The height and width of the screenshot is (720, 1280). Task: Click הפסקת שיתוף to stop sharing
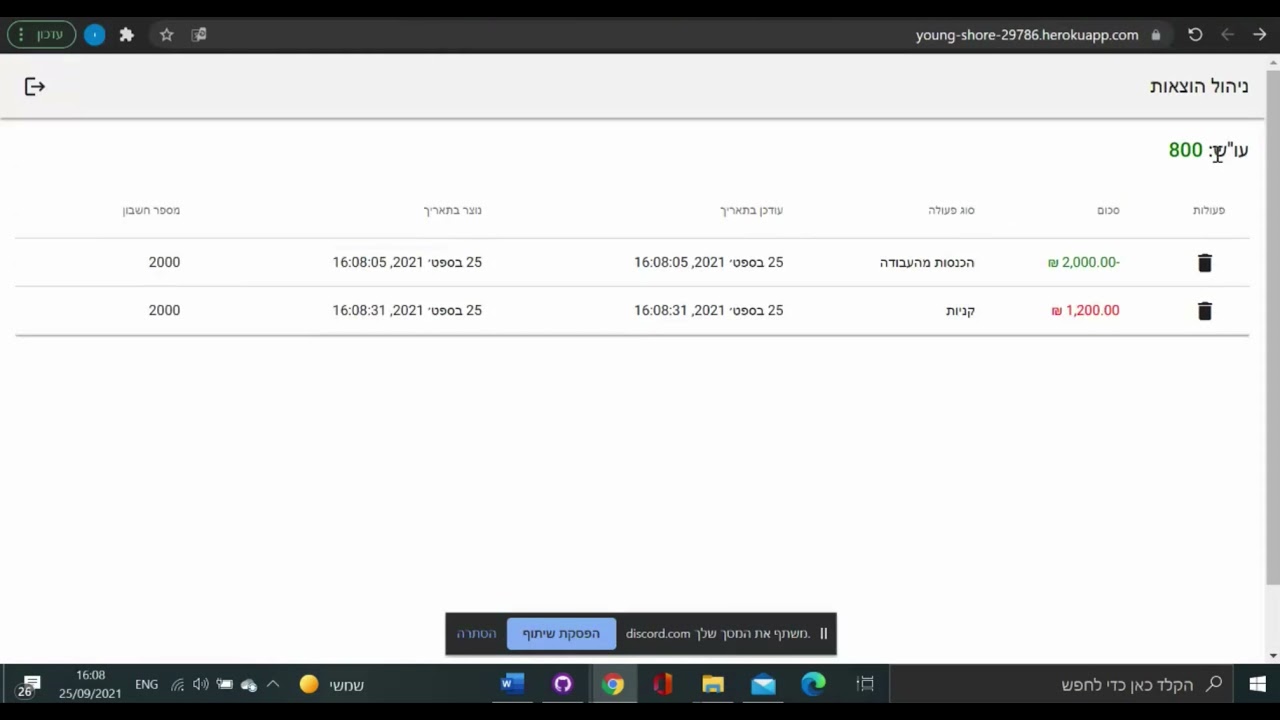click(561, 634)
